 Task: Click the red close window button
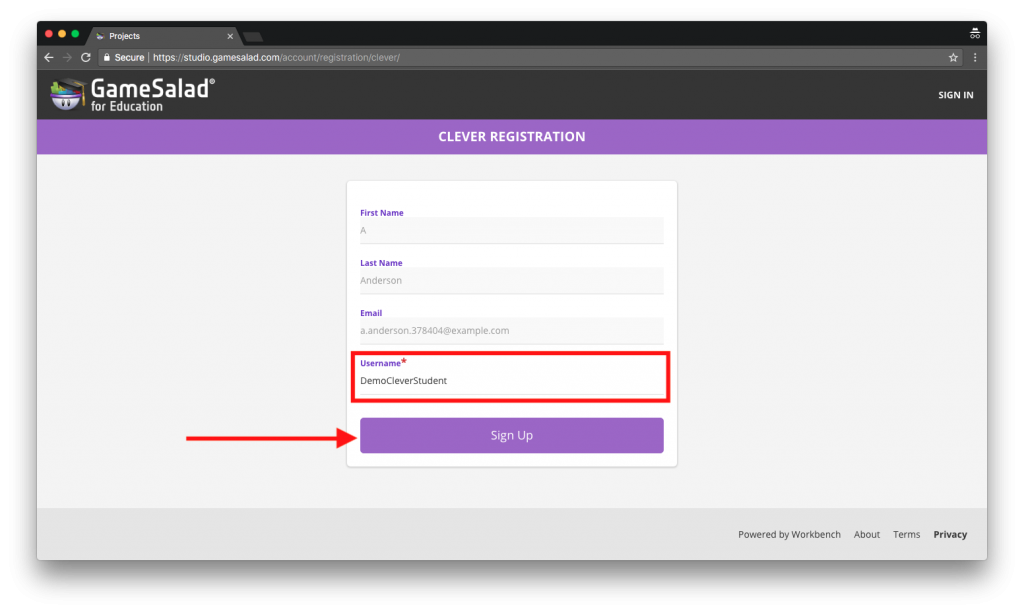click(49, 34)
